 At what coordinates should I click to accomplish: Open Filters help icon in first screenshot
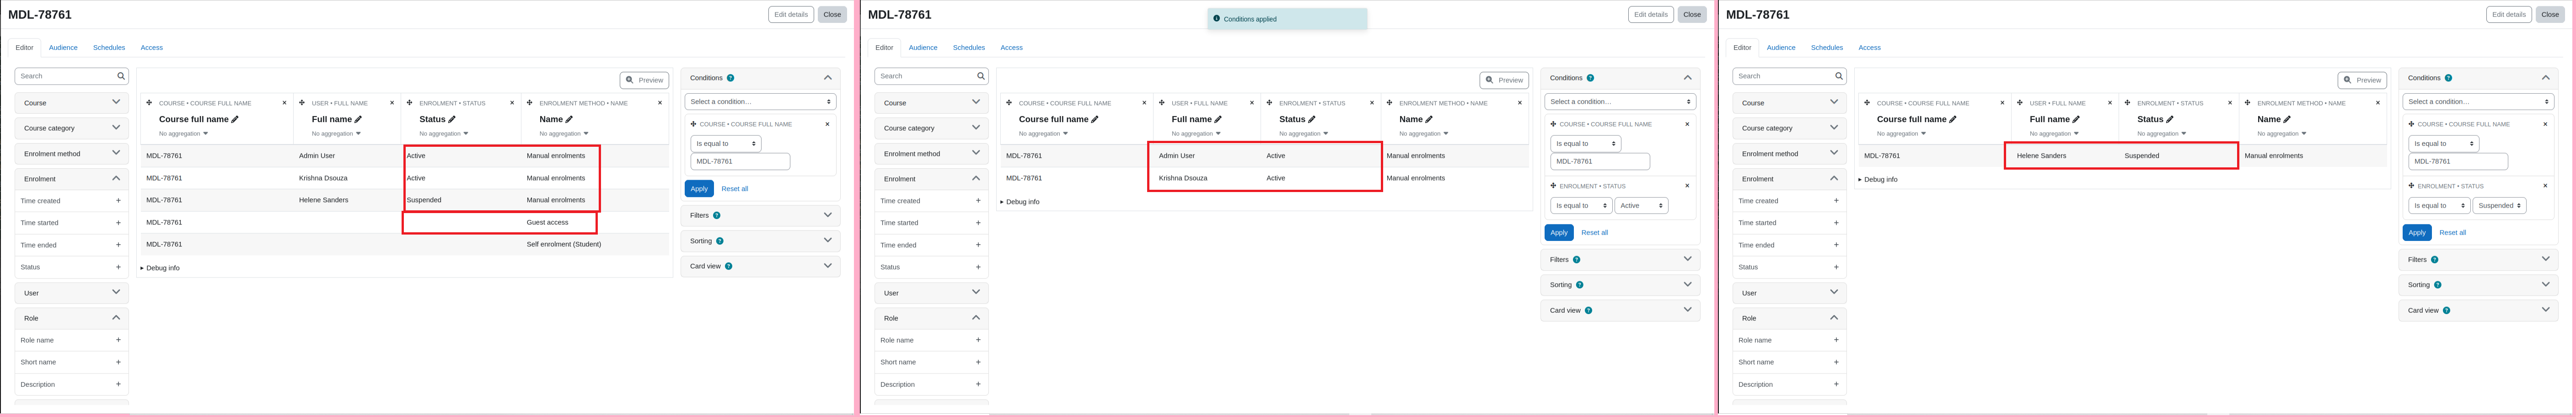(x=716, y=215)
